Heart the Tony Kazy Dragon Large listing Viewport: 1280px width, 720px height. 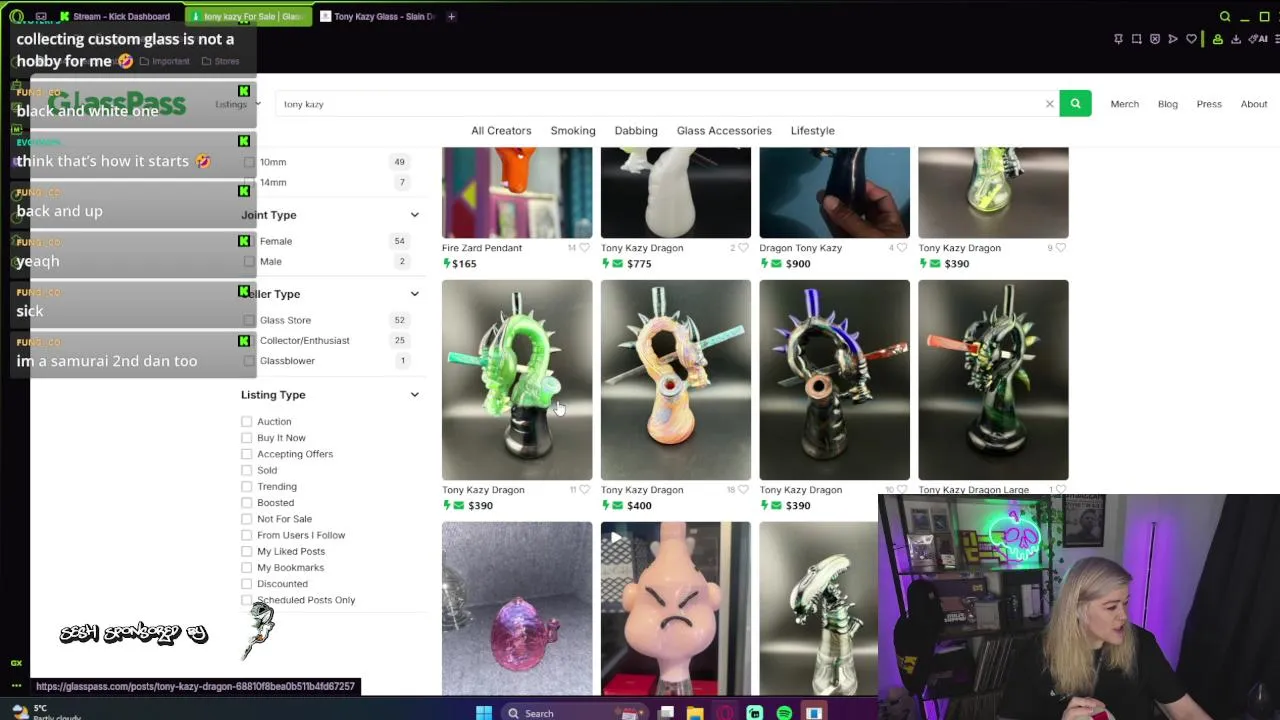point(1061,490)
